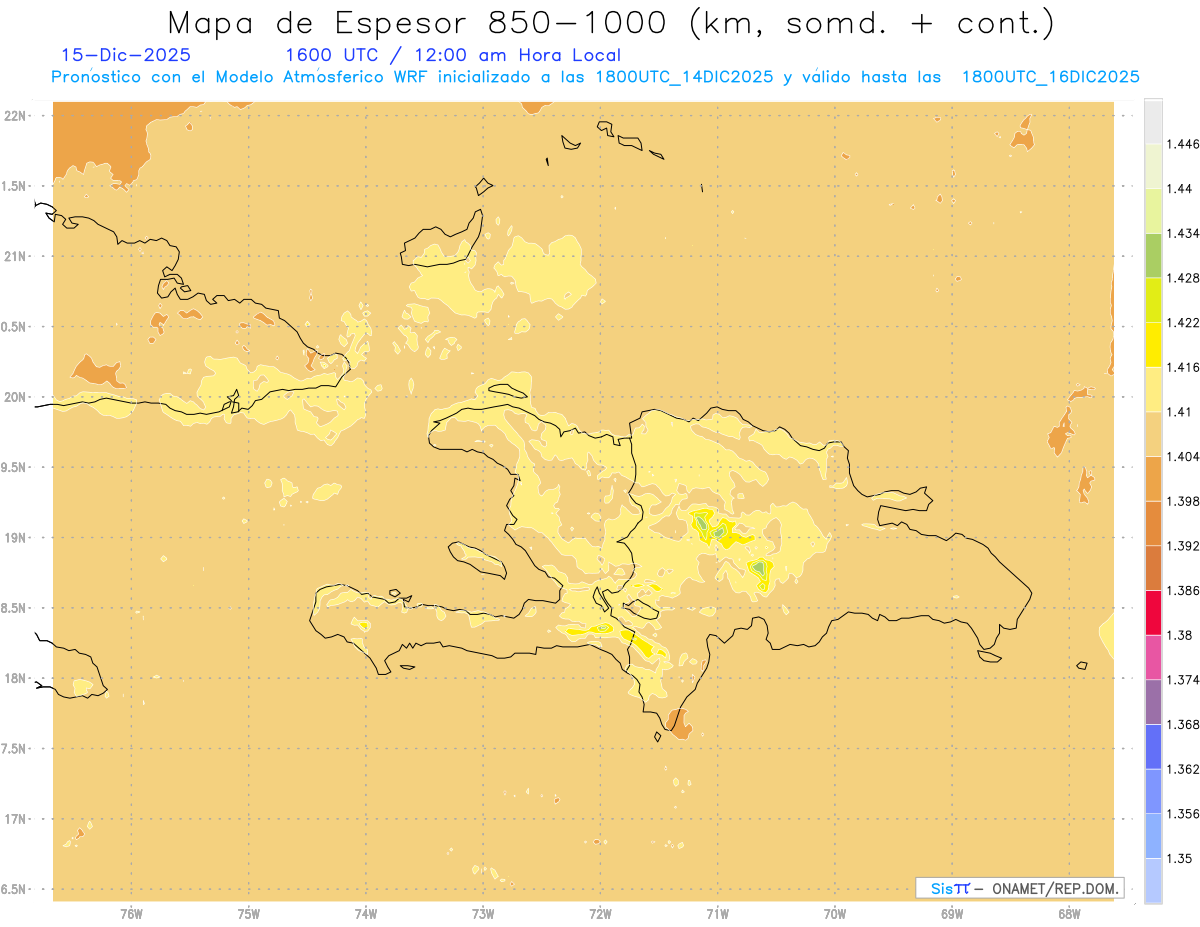1200x927 pixels.
Task: Click the light grey colorbar segment above 1.446
Action: point(1153,121)
